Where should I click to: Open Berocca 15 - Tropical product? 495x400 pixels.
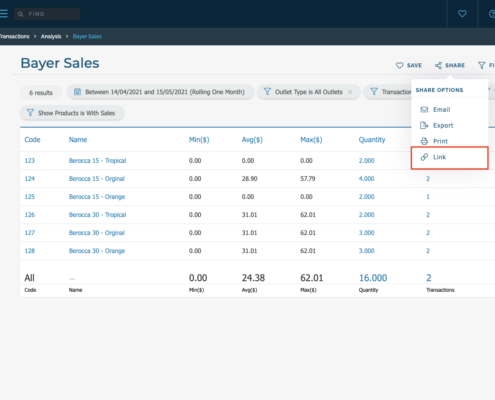[97, 161]
